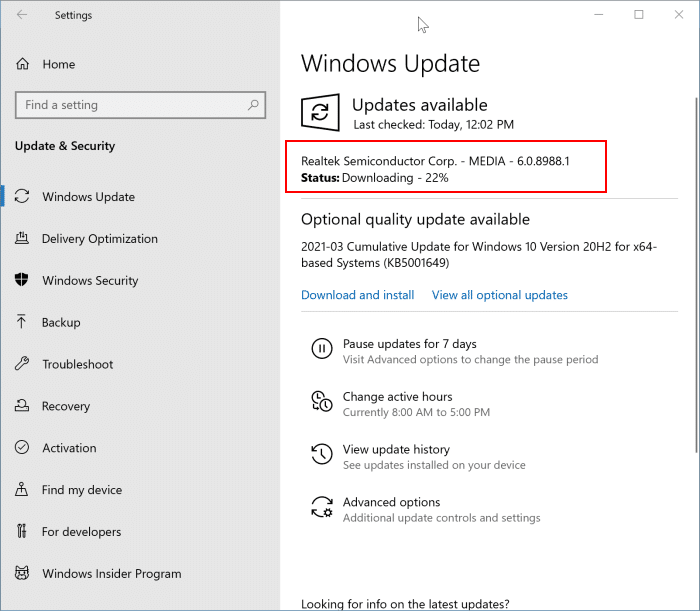700x611 pixels.
Task: Click the Advanced options gear-sync icon
Action: (322, 507)
